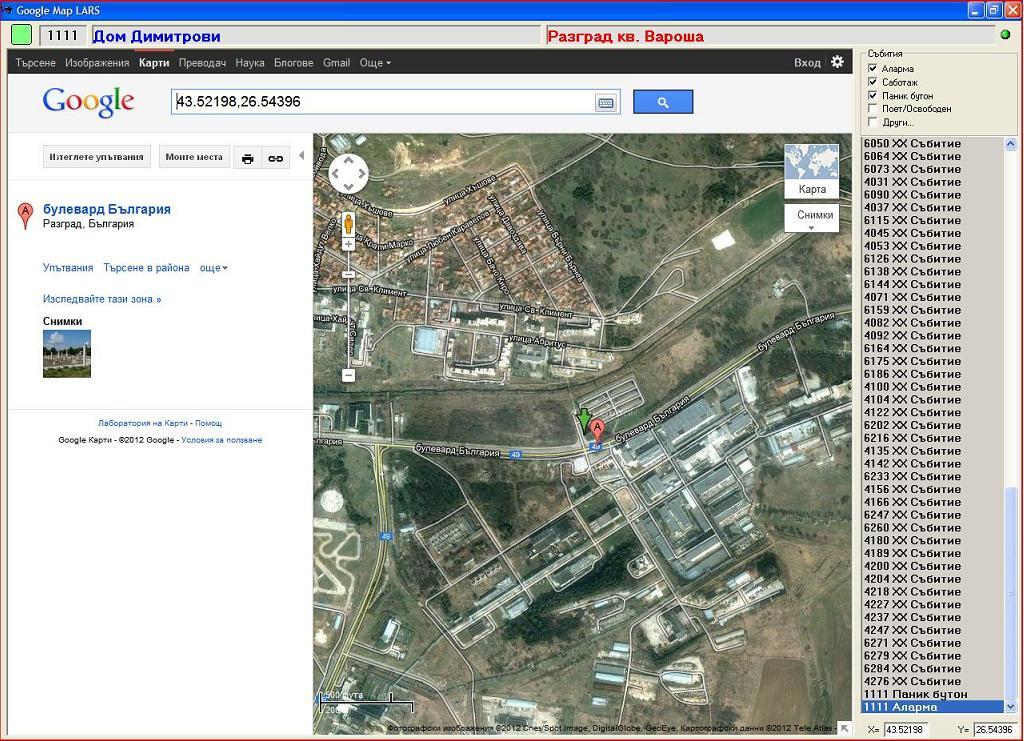The image size is (1024, 741).
Task: Click the Упътвания link
Action: [x=68, y=268]
